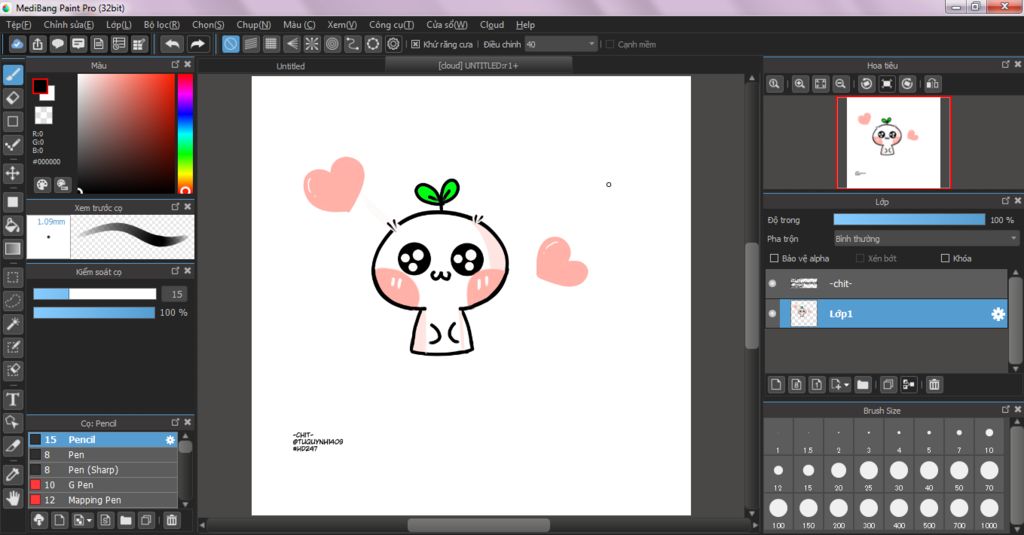
Task: Click the Redo arrow in toolbar
Action: (197, 44)
